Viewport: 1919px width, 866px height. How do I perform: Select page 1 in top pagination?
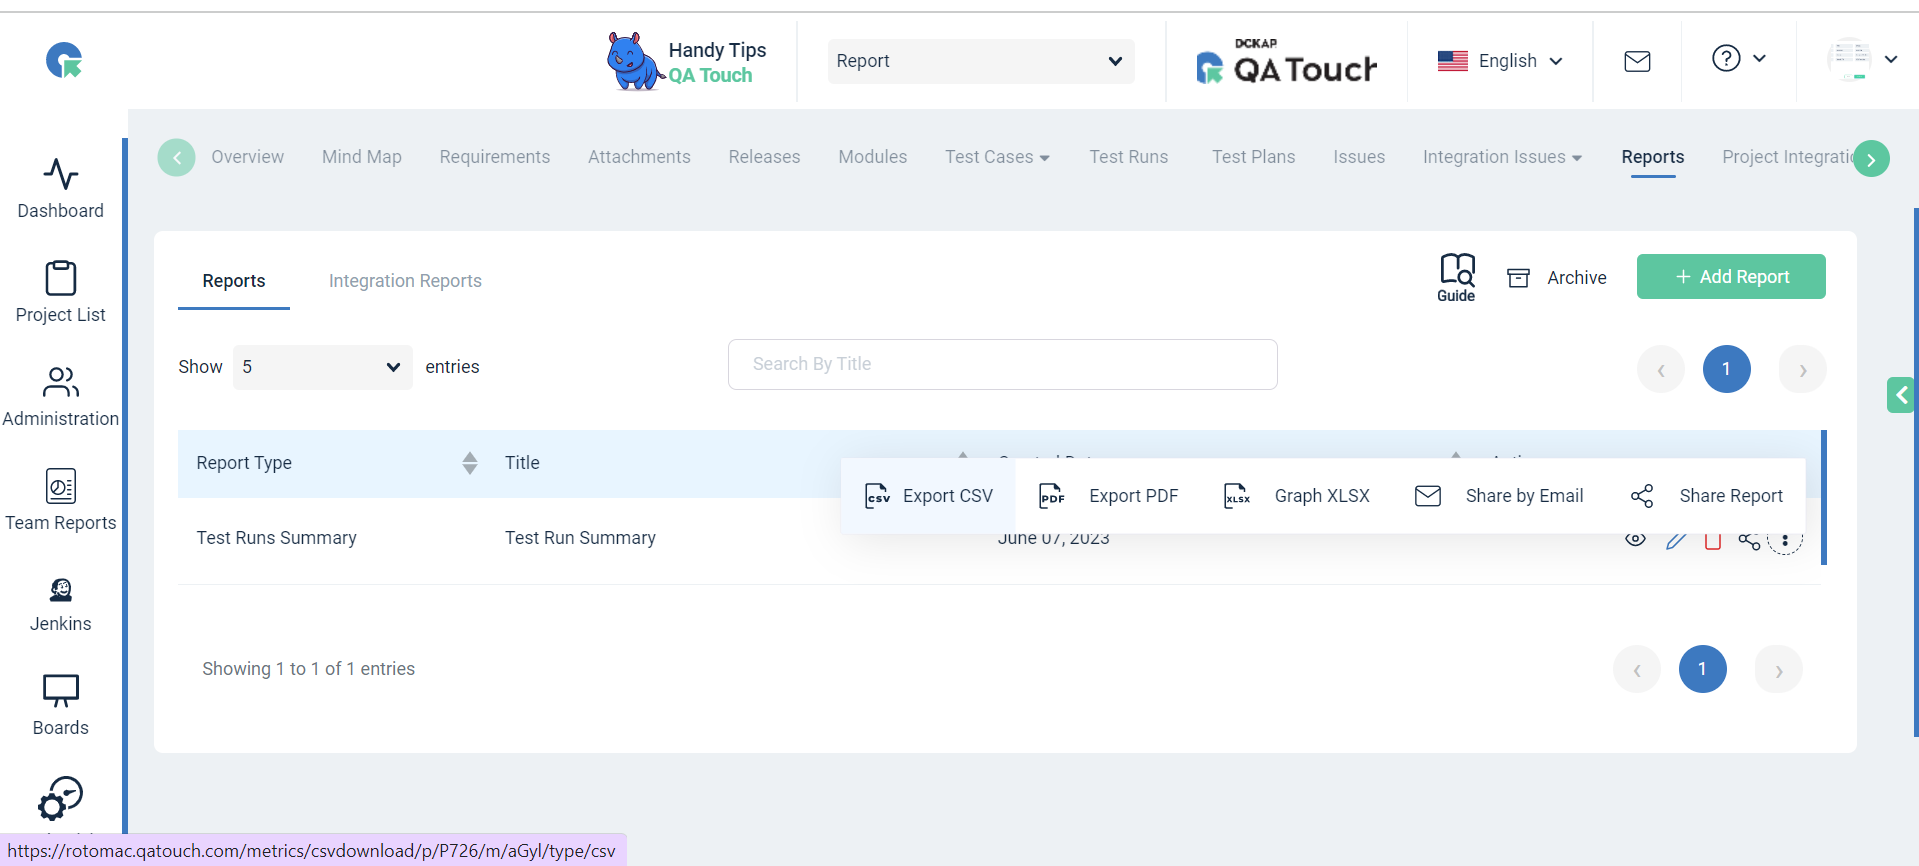click(1727, 369)
